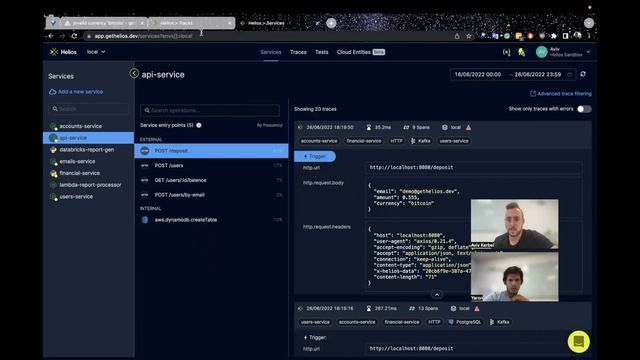Image resolution: width=640 pixels, height=360 pixels.
Task: Click the refresh icon beside date range
Action: [583, 74]
